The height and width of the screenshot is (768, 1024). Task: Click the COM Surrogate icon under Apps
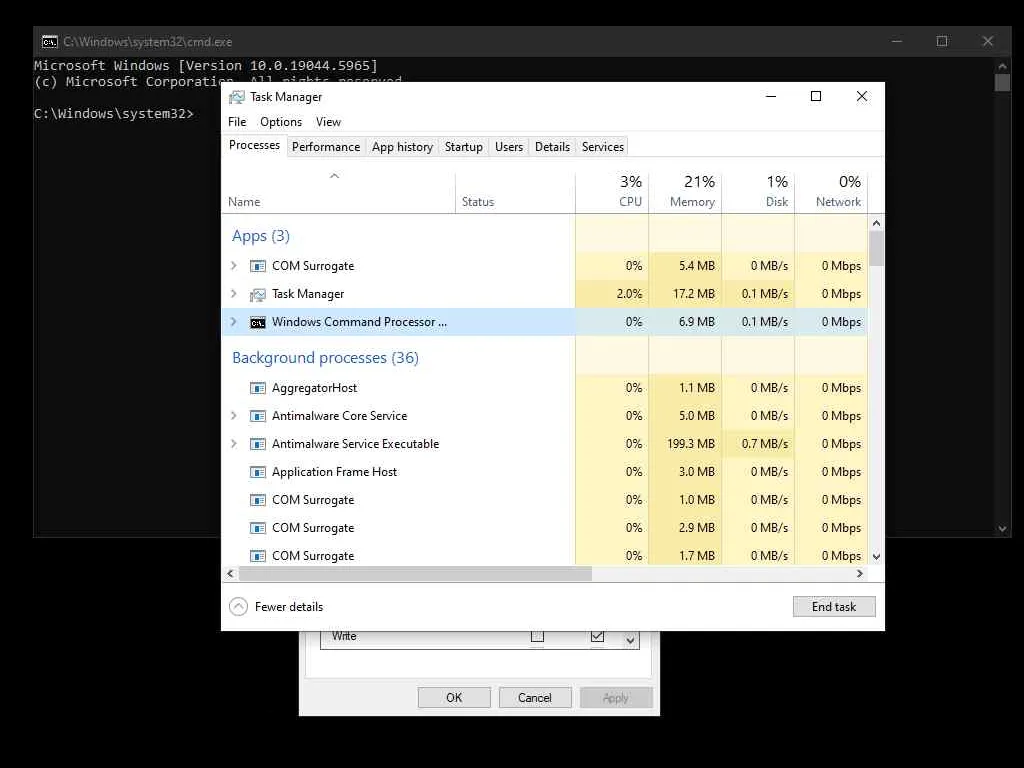point(258,266)
